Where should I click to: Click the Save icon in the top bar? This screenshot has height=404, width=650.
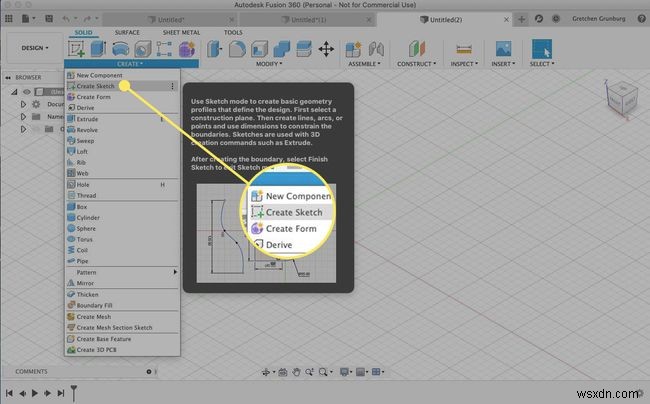click(49, 19)
